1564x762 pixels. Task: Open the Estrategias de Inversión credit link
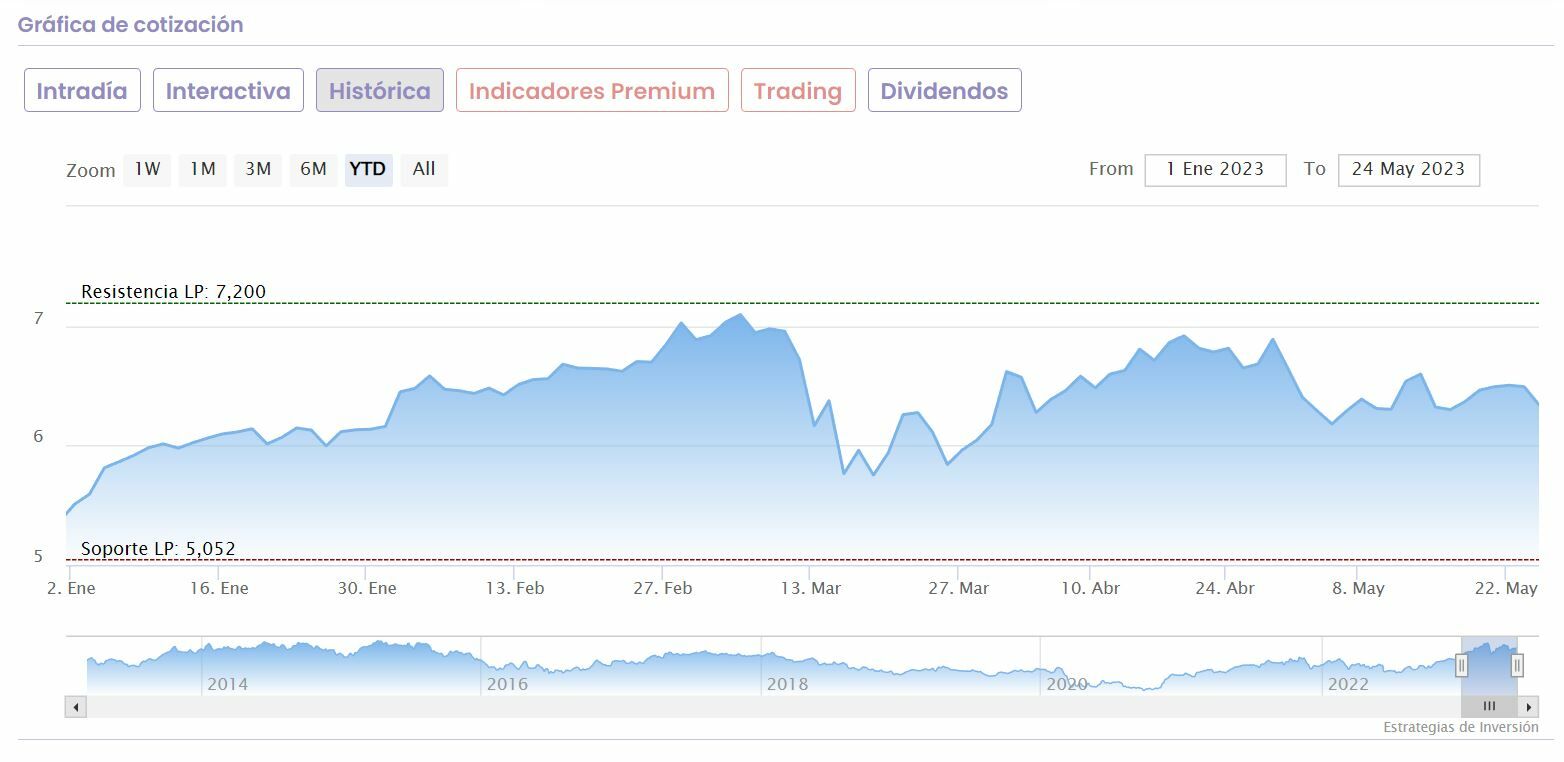pyautogui.click(x=1460, y=727)
